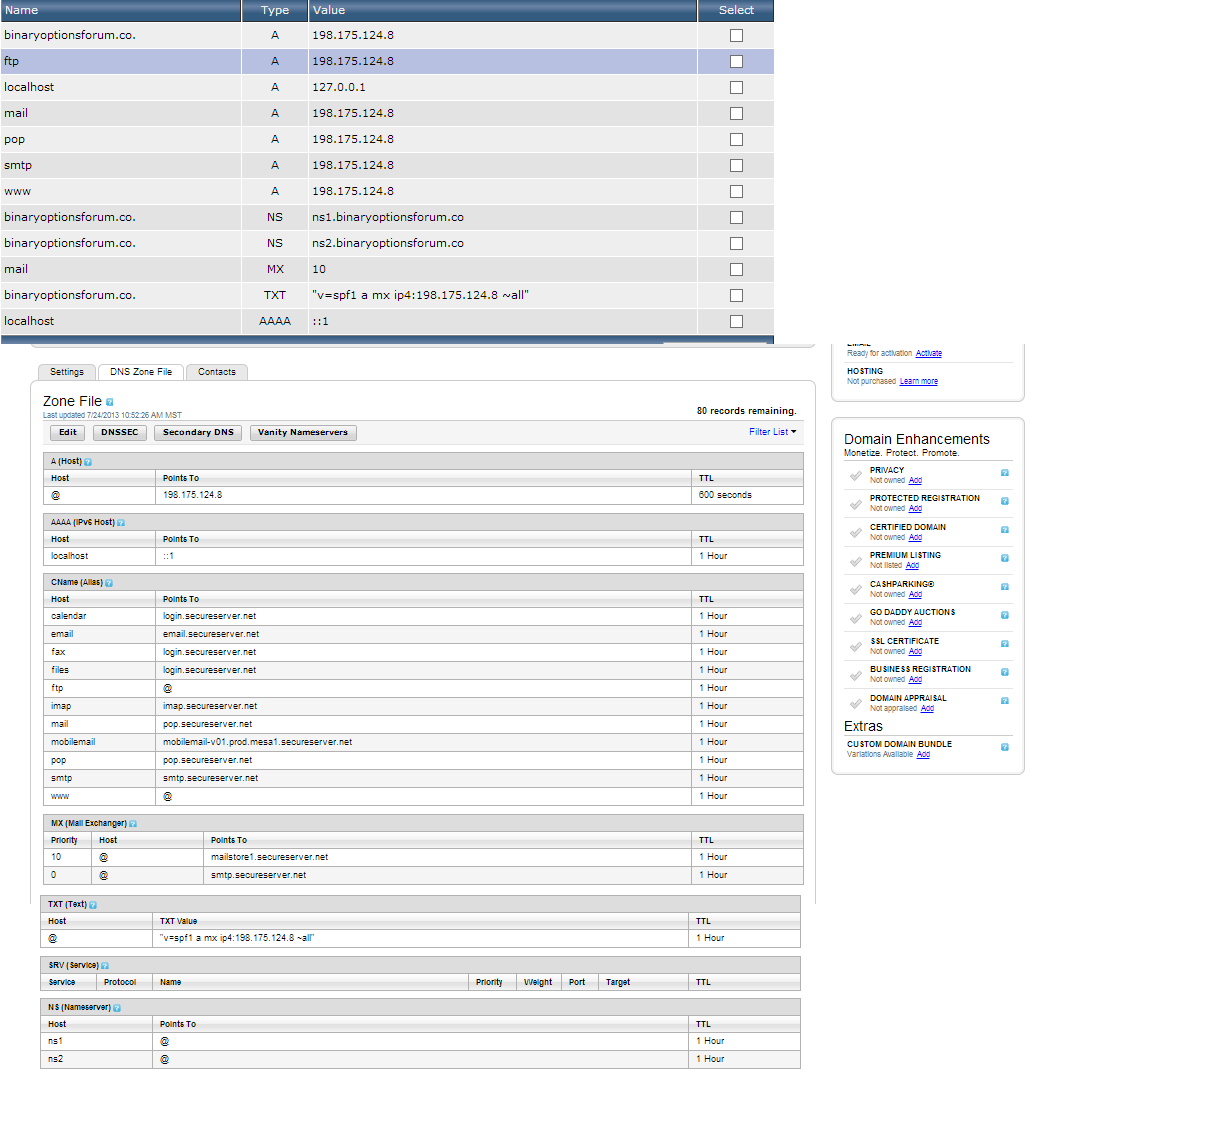Select checkbox for localhost AAAA record
1218x1133 pixels.
tap(736, 321)
